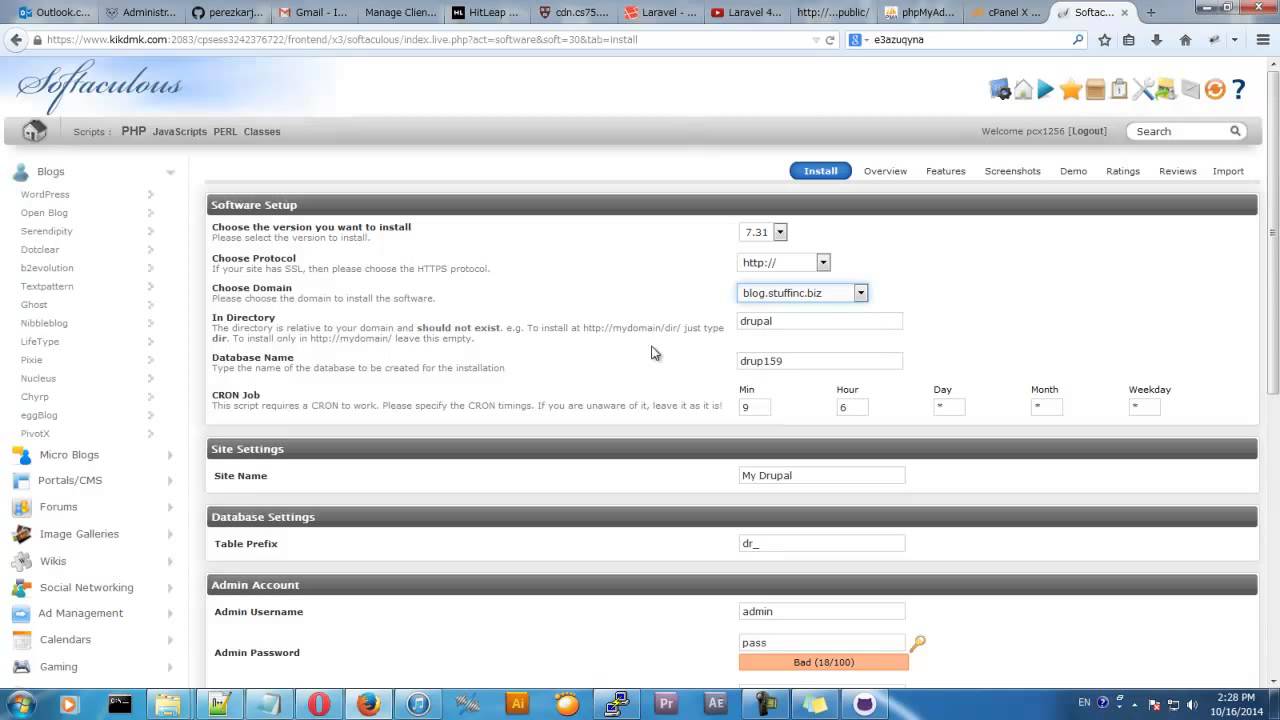
Task: Open the help question mark icon
Action: click(1238, 90)
